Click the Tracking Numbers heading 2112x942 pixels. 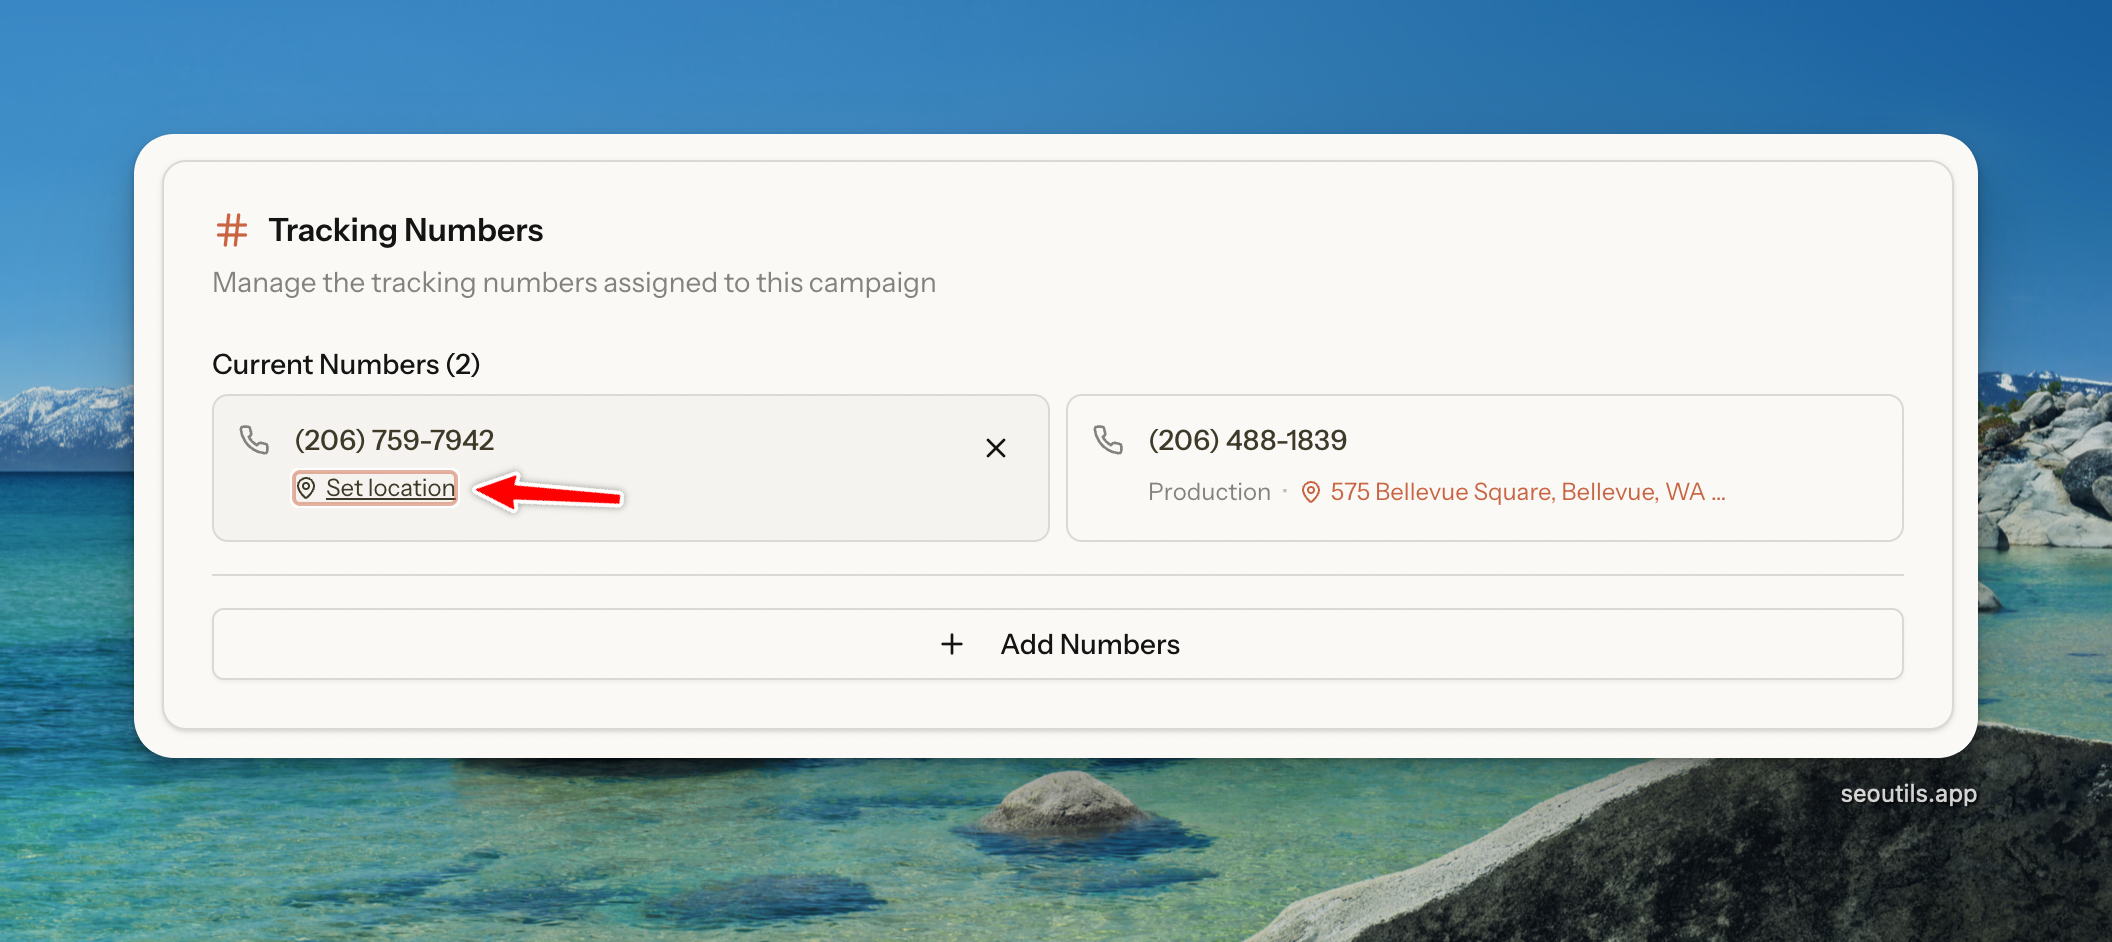tap(405, 230)
